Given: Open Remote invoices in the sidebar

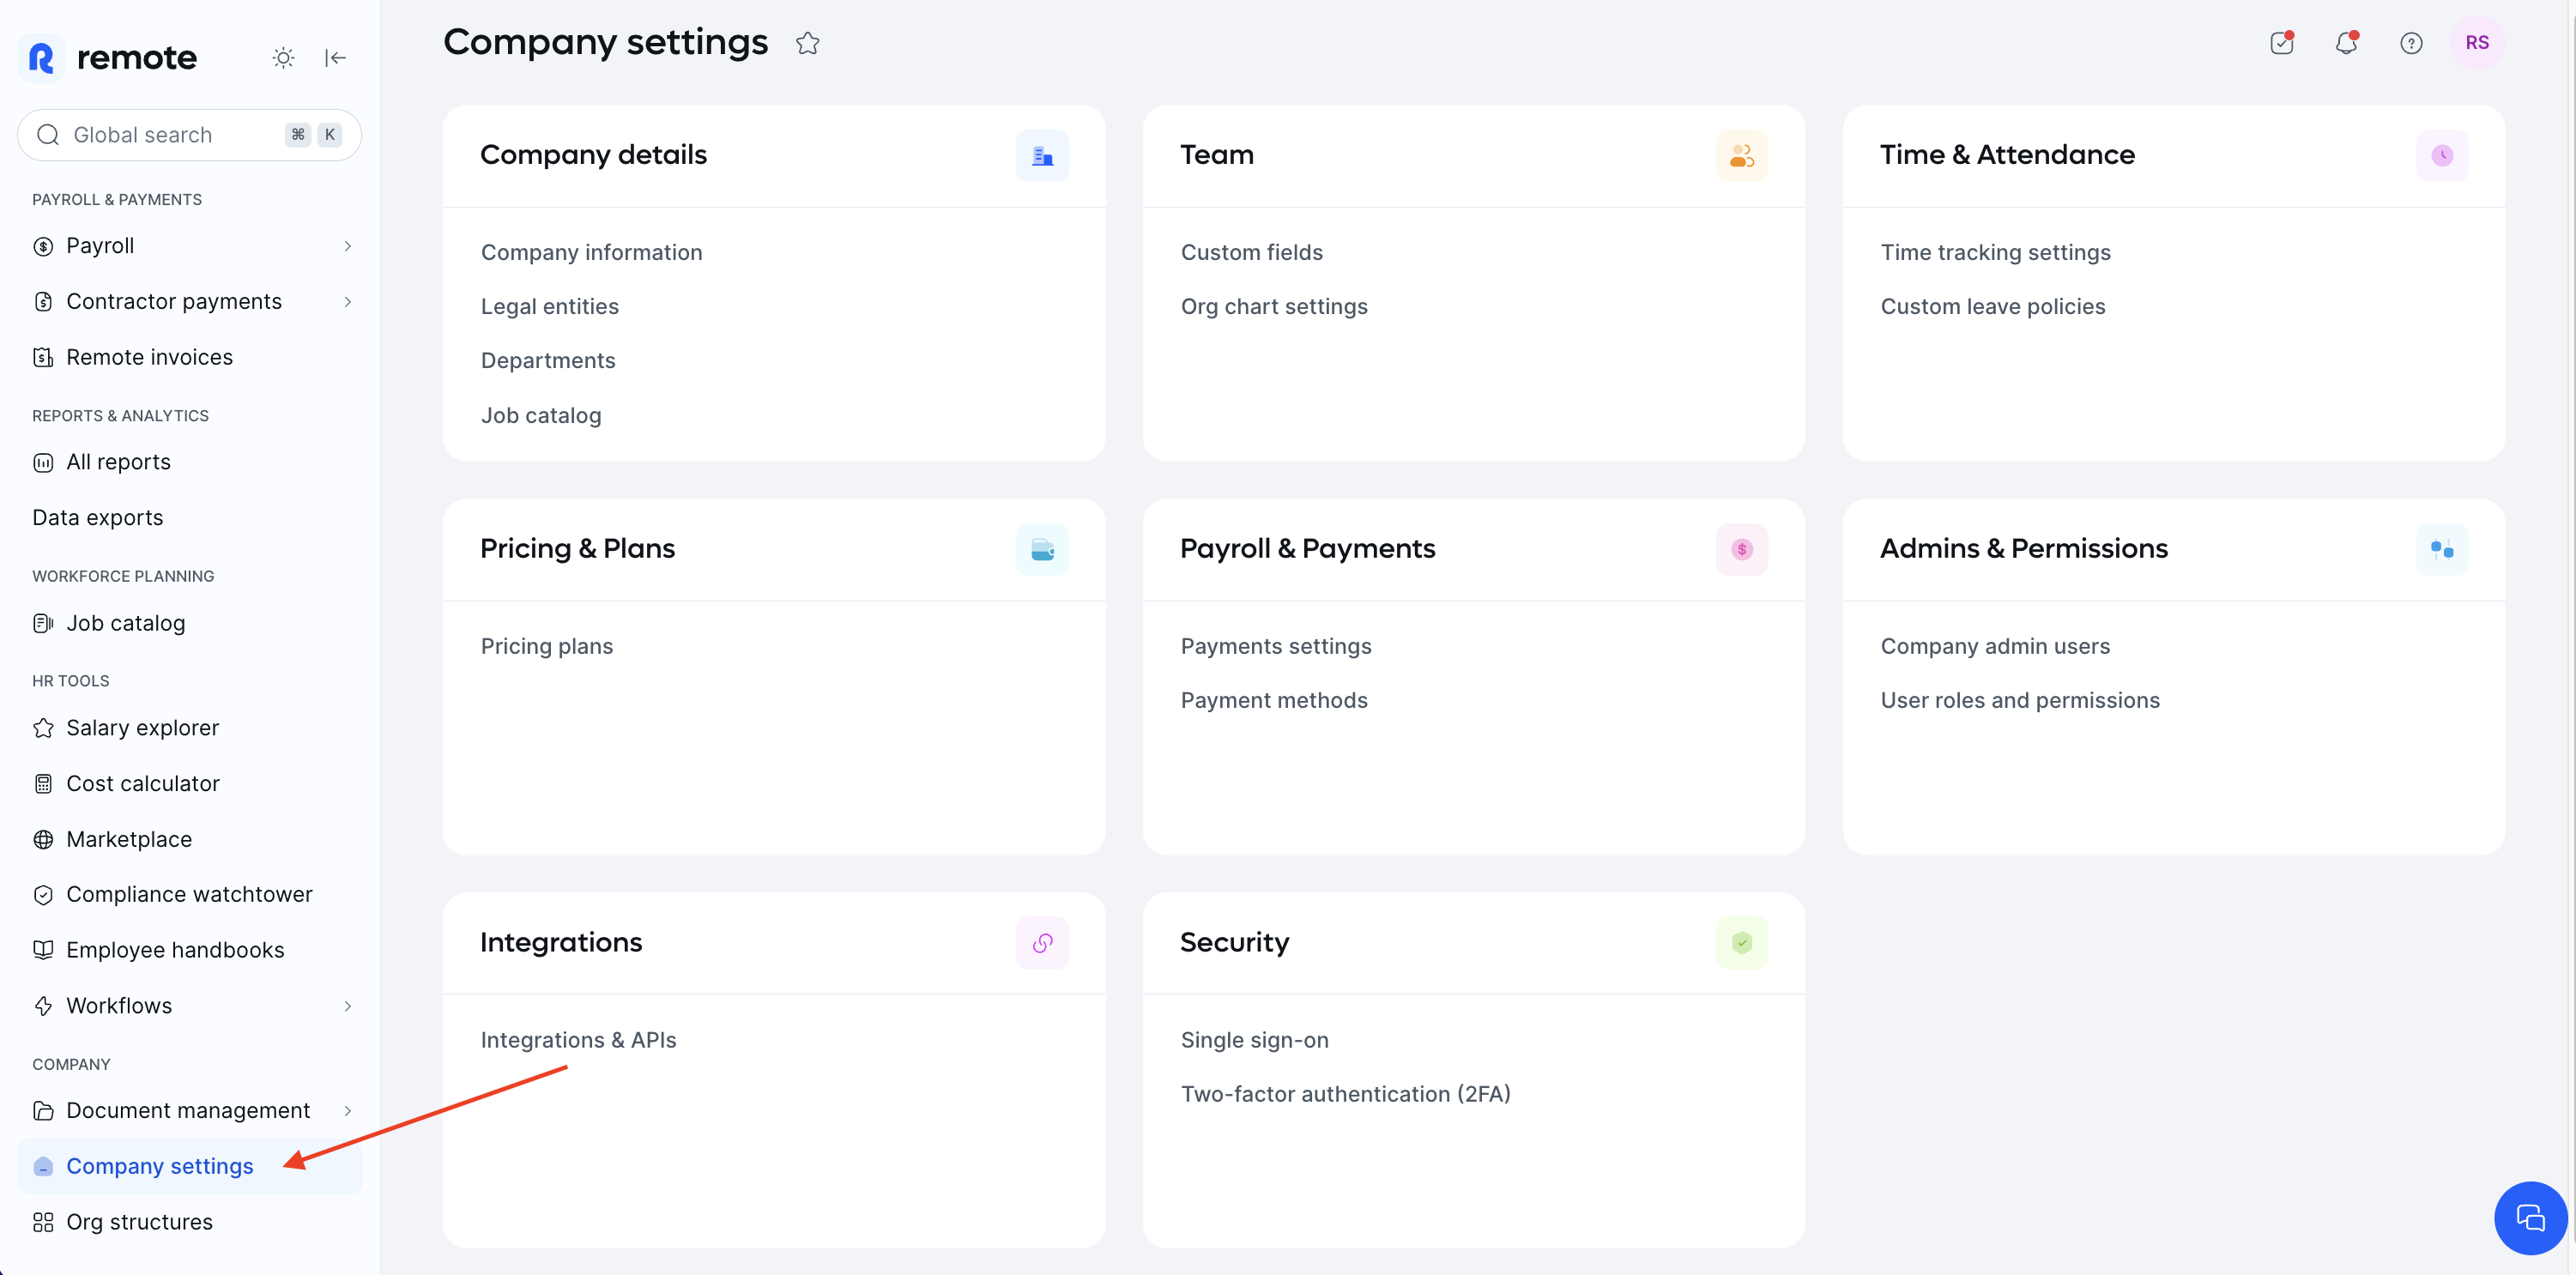Looking at the screenshot, I should pos(190,357).
